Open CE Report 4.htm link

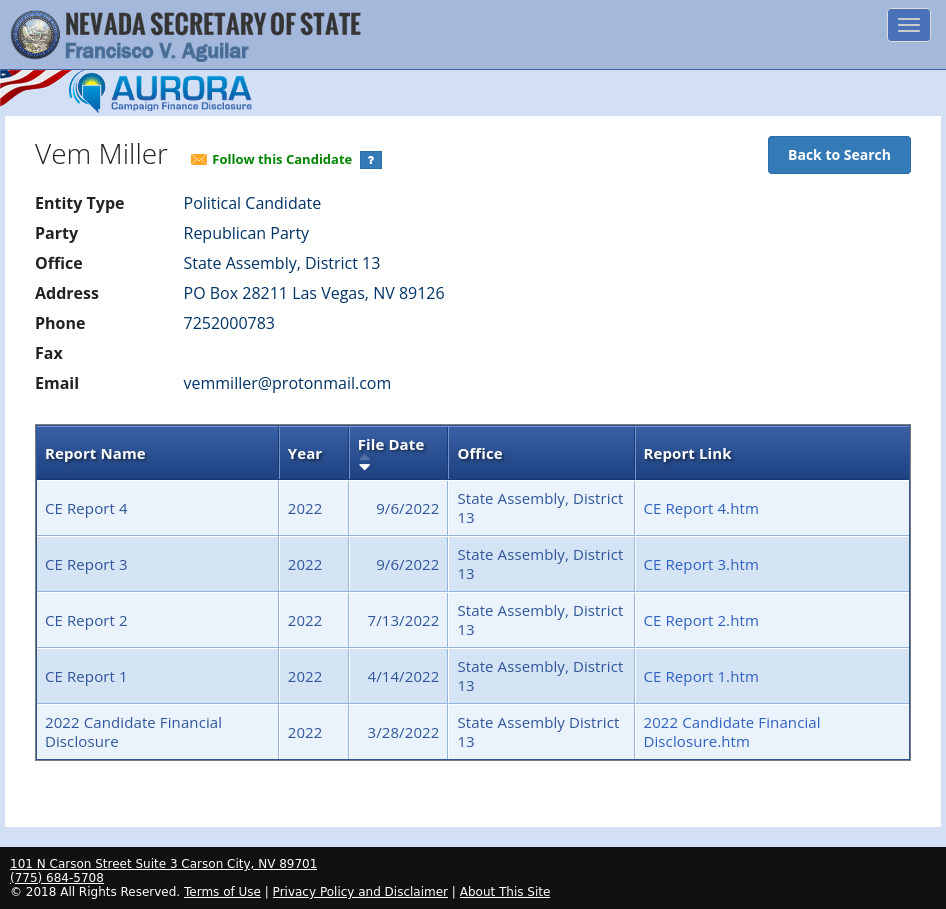pyautogui.click(x=700, y=508)
